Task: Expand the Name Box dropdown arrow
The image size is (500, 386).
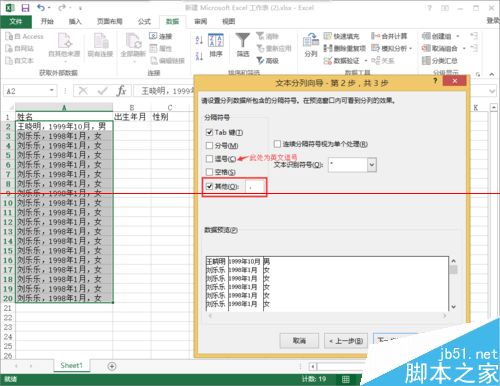Action: [52, 91]
